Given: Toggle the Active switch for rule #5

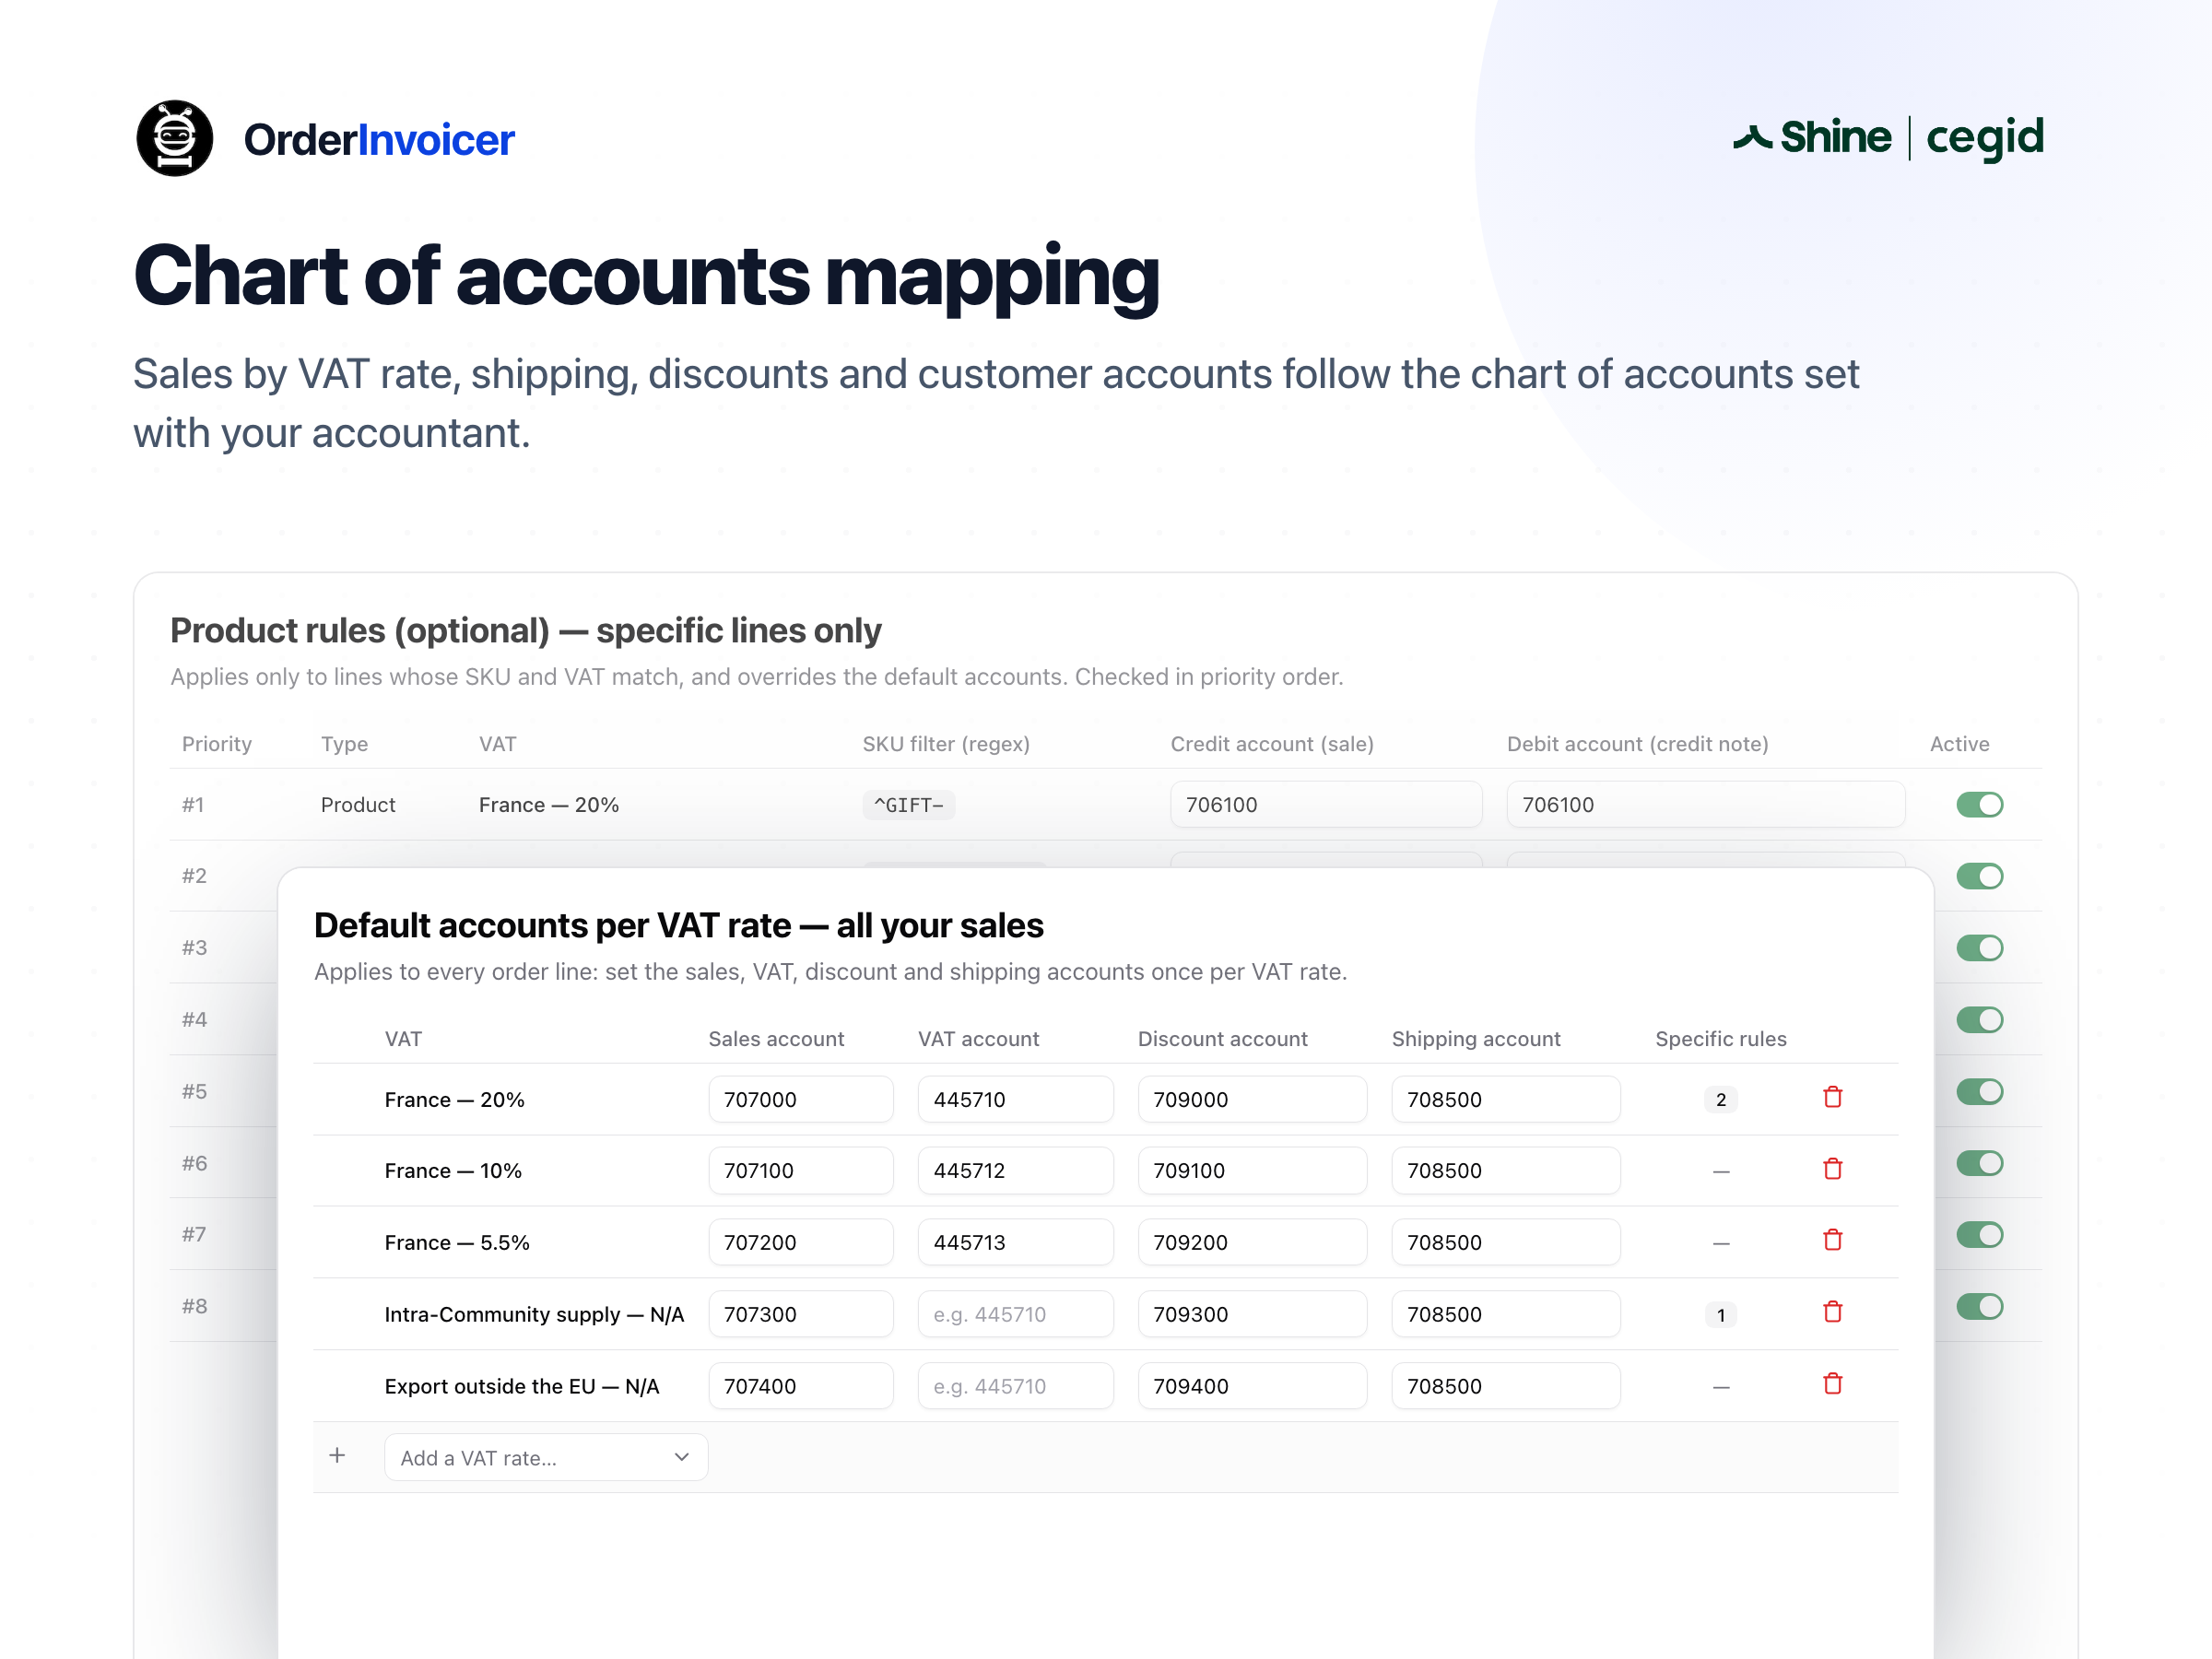Looking at the screenshot, I should tap(1980, 1092).
